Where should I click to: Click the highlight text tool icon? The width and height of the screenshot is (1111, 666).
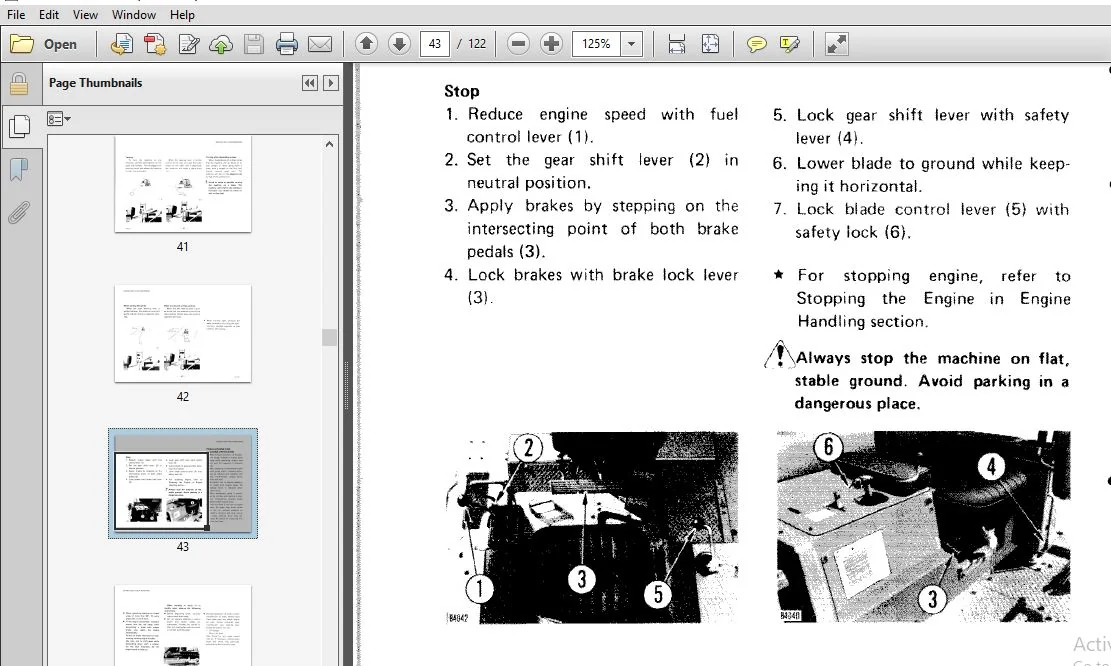[x=789, y=44]
